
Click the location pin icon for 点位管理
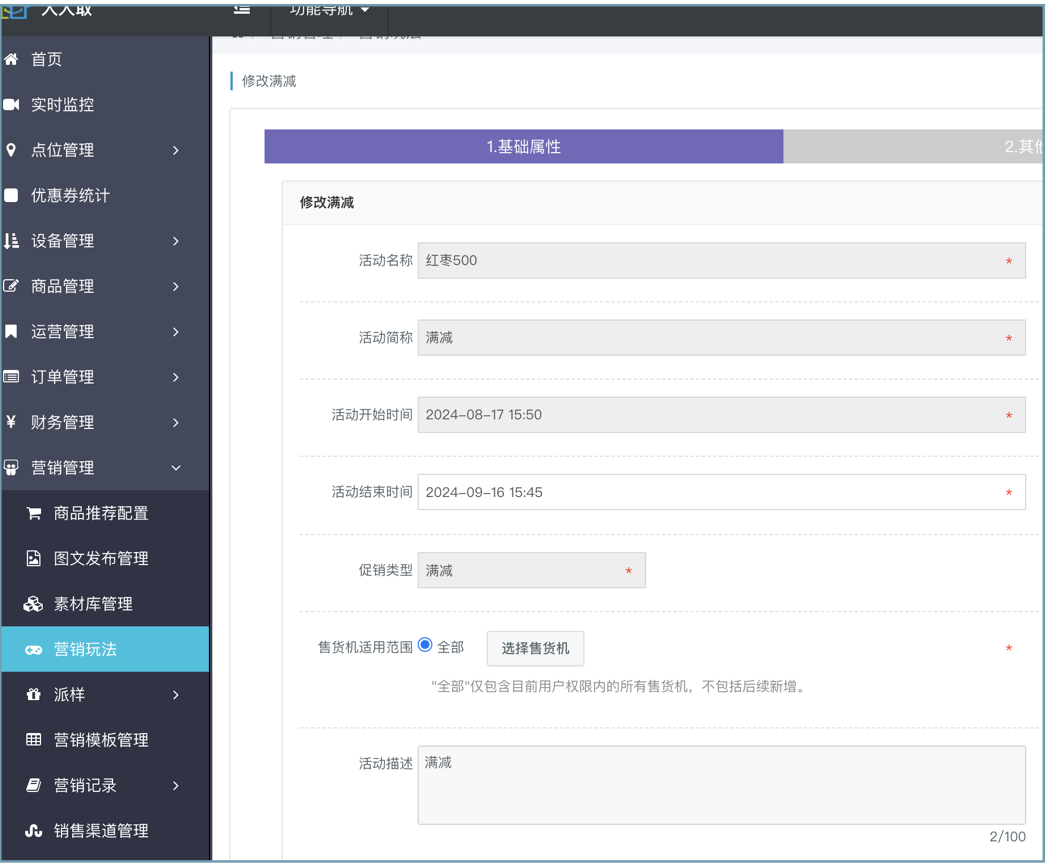point(11,150)
